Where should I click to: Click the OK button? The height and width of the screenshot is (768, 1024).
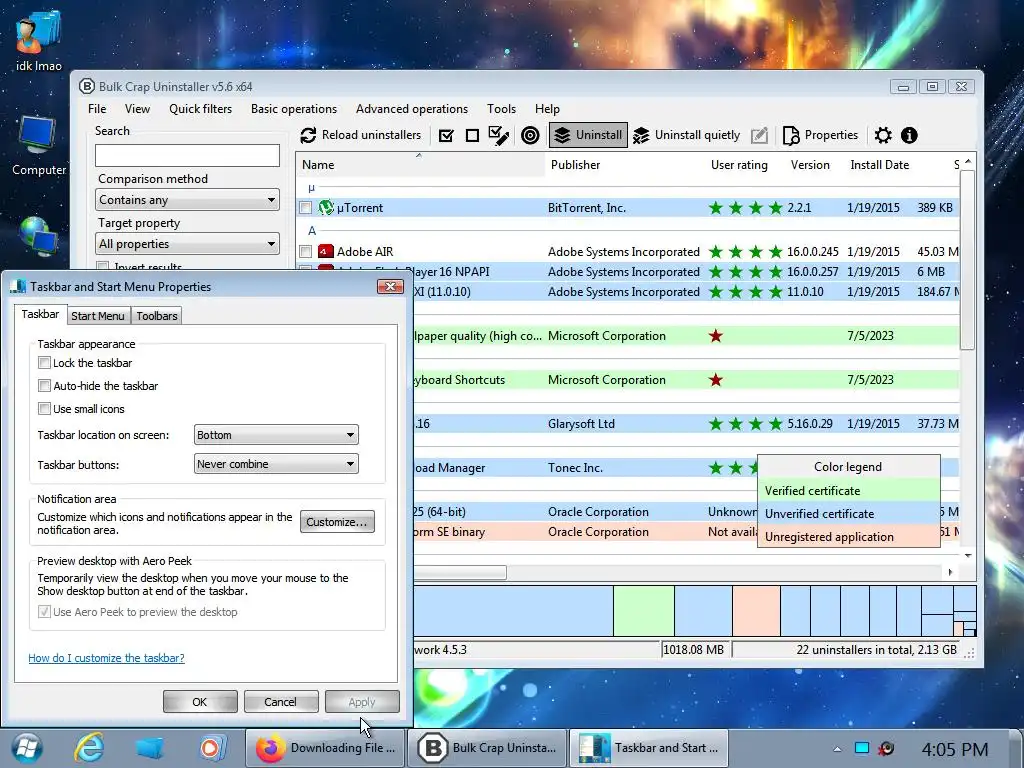point(200,702)
